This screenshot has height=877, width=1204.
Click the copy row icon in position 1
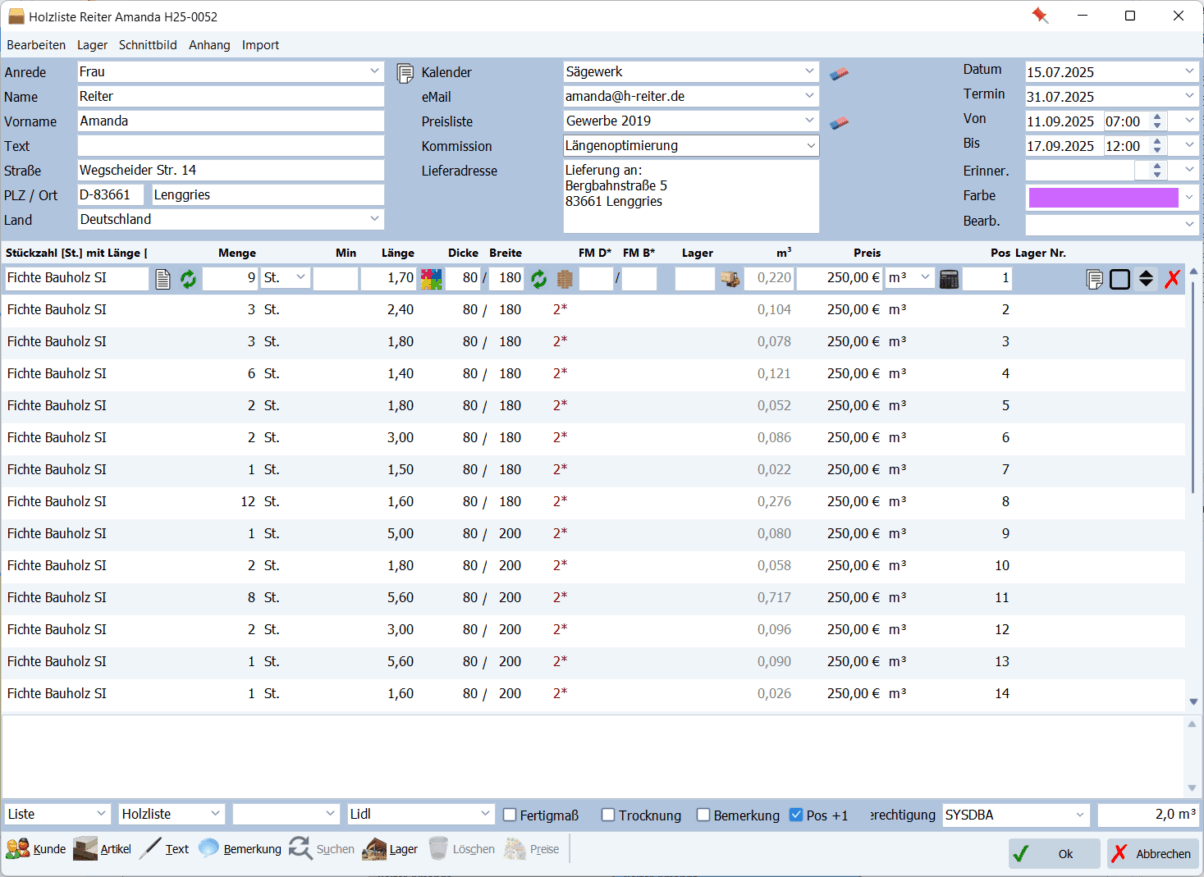(1095, 279)
